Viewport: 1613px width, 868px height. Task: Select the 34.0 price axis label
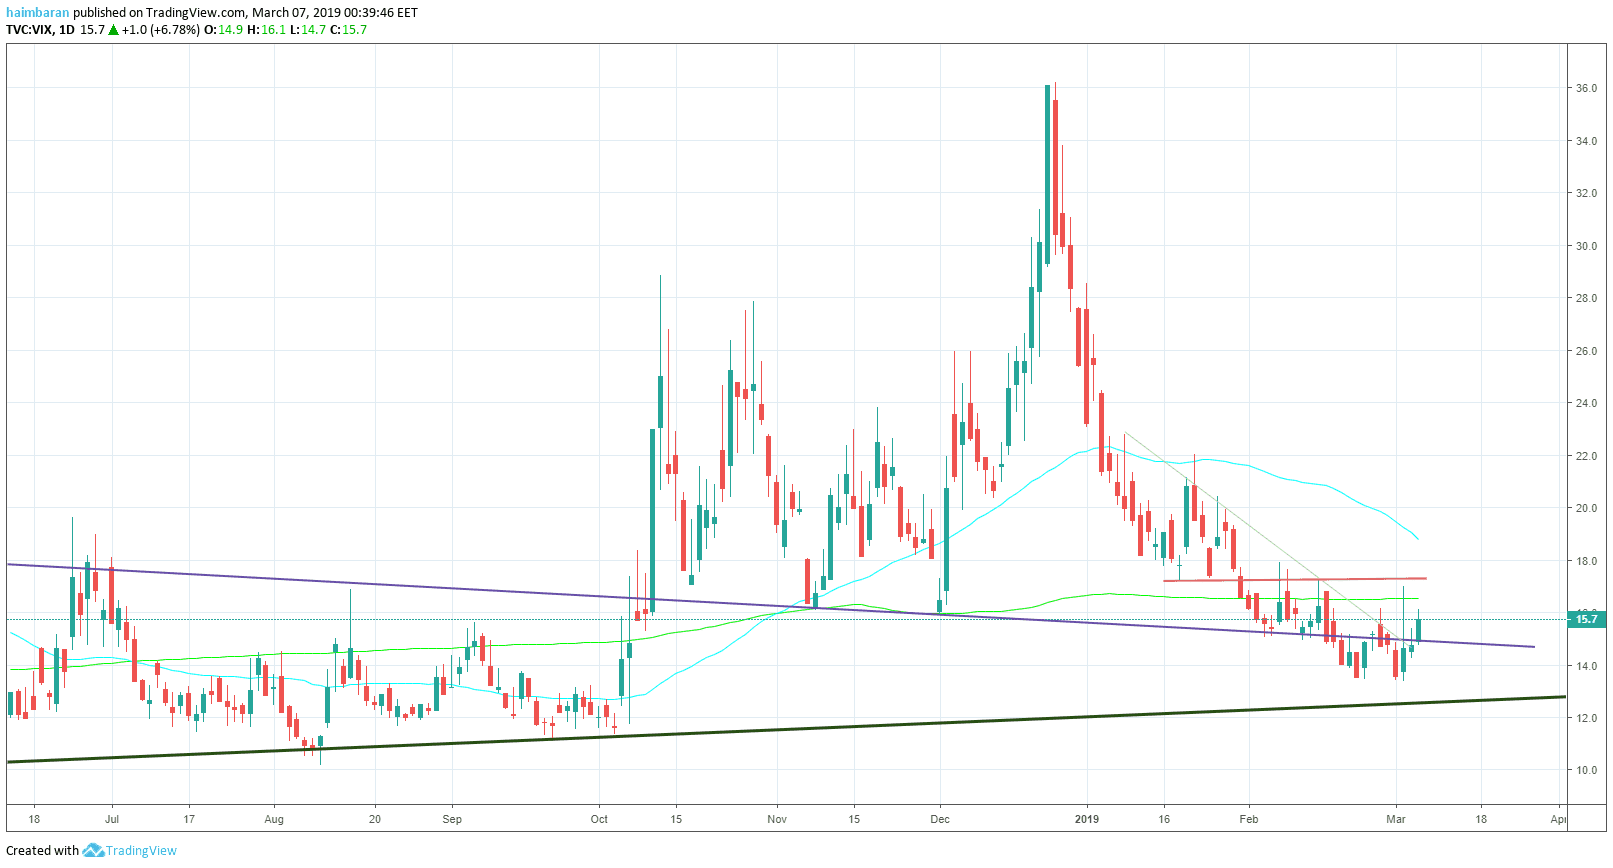pyautogui.click(x=1587, y=141)
